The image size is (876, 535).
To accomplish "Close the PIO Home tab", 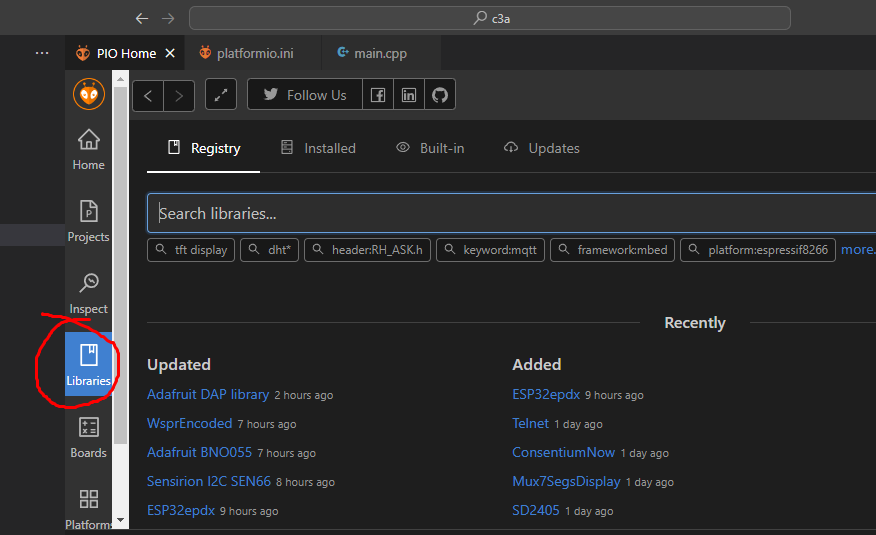I will [170, 53].
